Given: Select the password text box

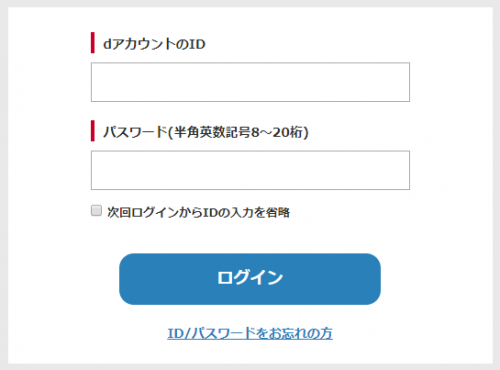Looking at the screenshot, I should (250, 170).
